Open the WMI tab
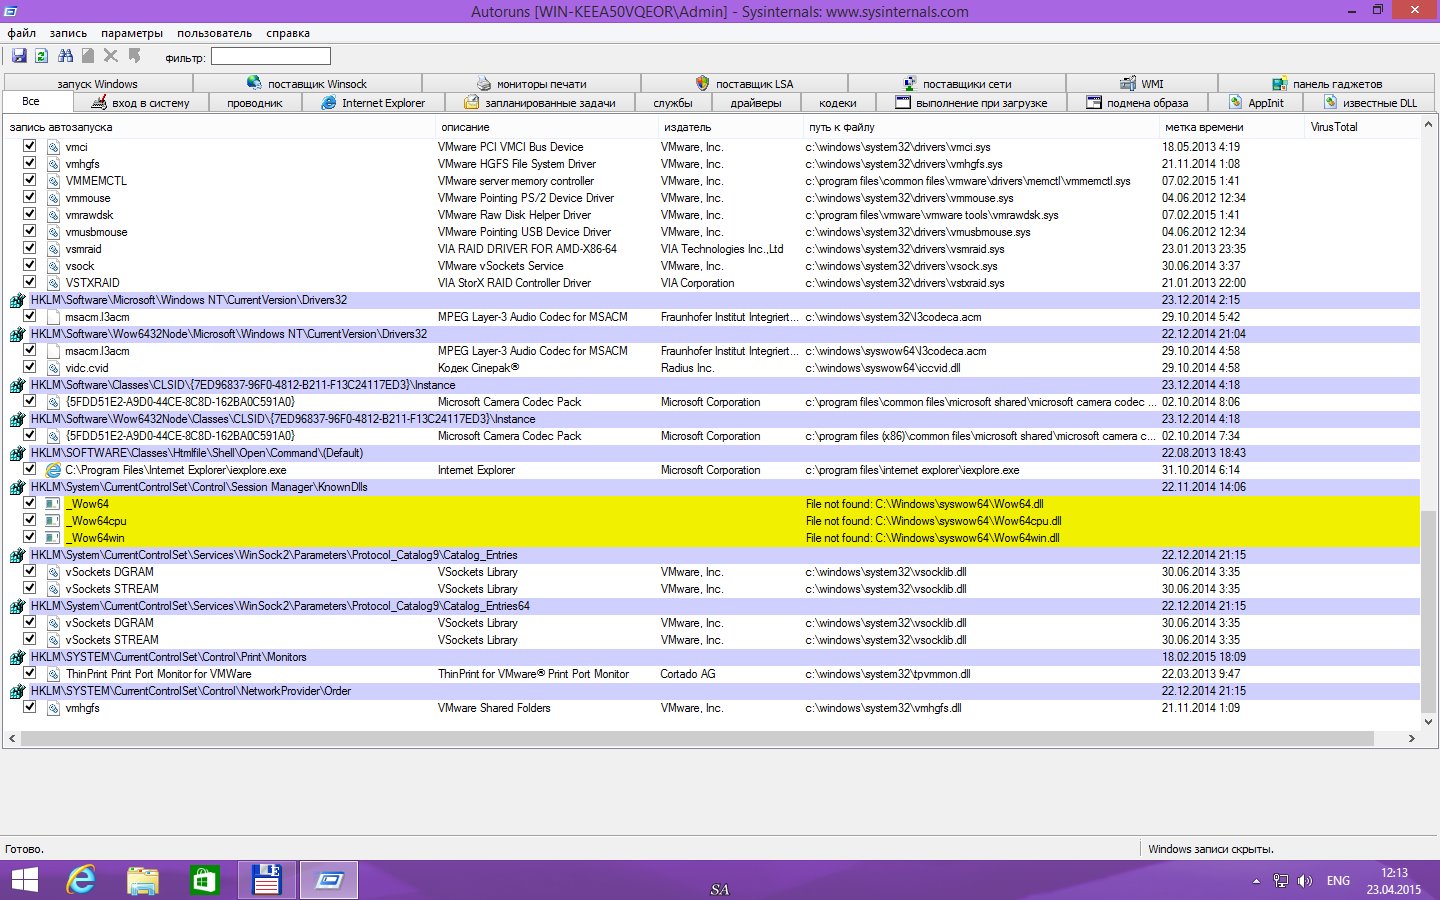The image size is (1440, 900). pos(1142,84)
